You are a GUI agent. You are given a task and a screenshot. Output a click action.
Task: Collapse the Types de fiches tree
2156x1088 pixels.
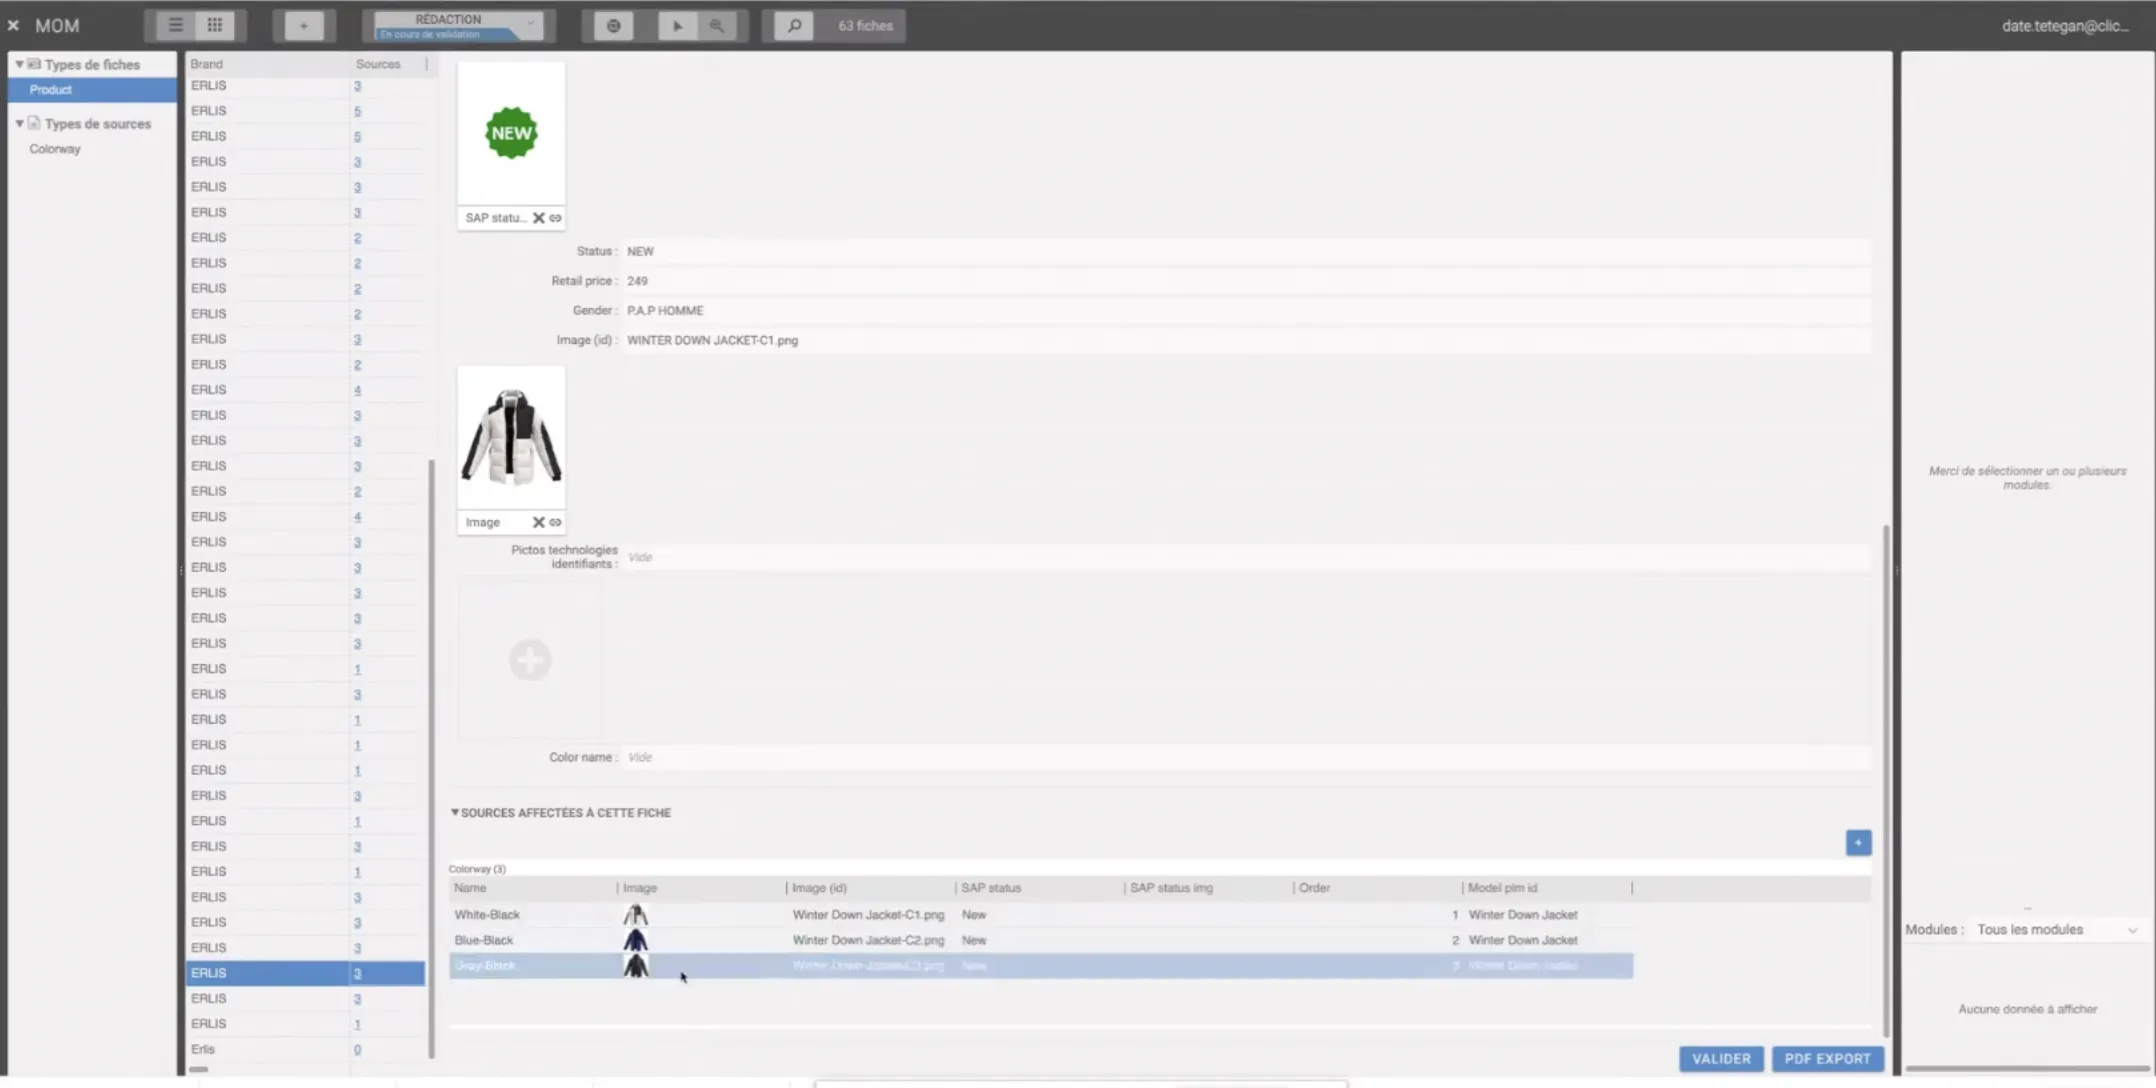pyautogui.click(x=19, y=64)
